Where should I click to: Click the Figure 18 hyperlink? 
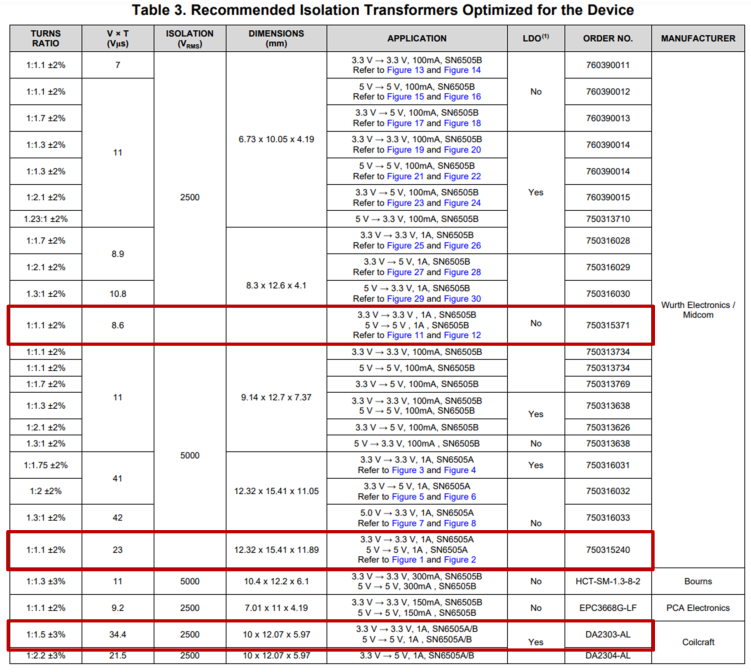tap(462, 123)
